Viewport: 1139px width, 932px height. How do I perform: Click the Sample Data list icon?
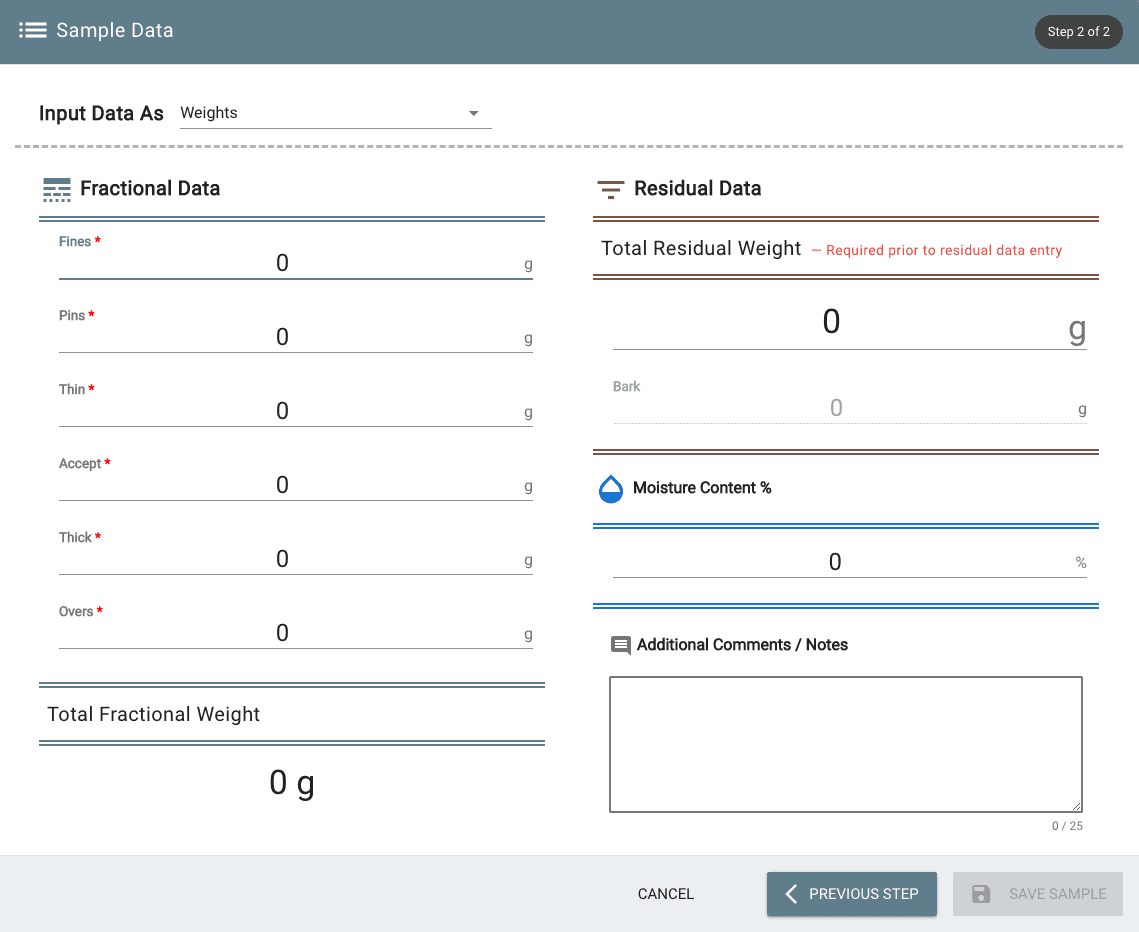33,31
